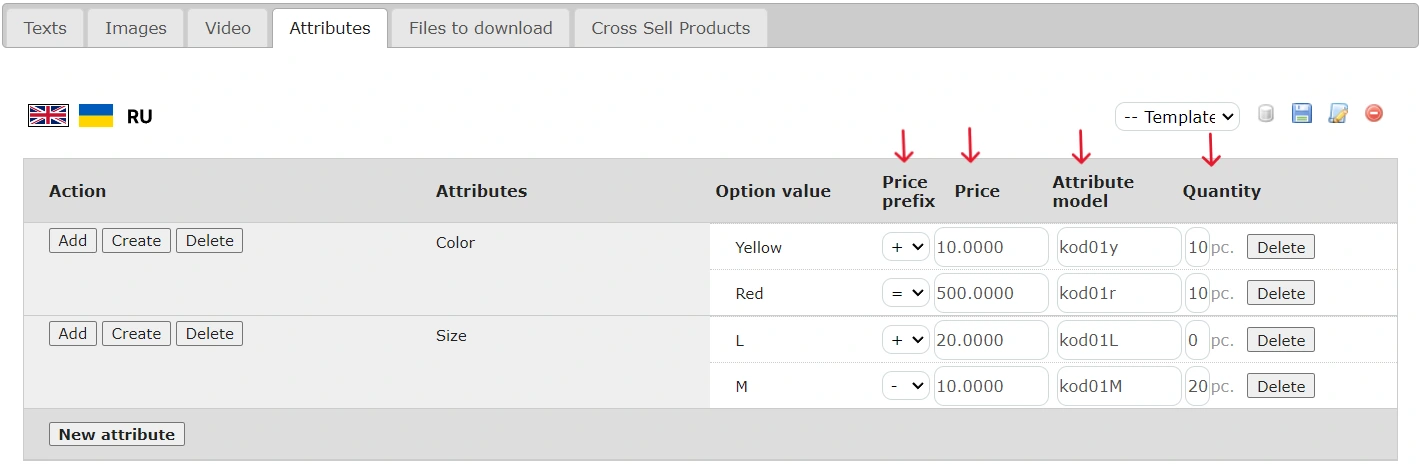Viewport: 1420px width, 471px height.
Task: Change the price prefix for Red
Action: pyautogui.click(x=906, y=293)
